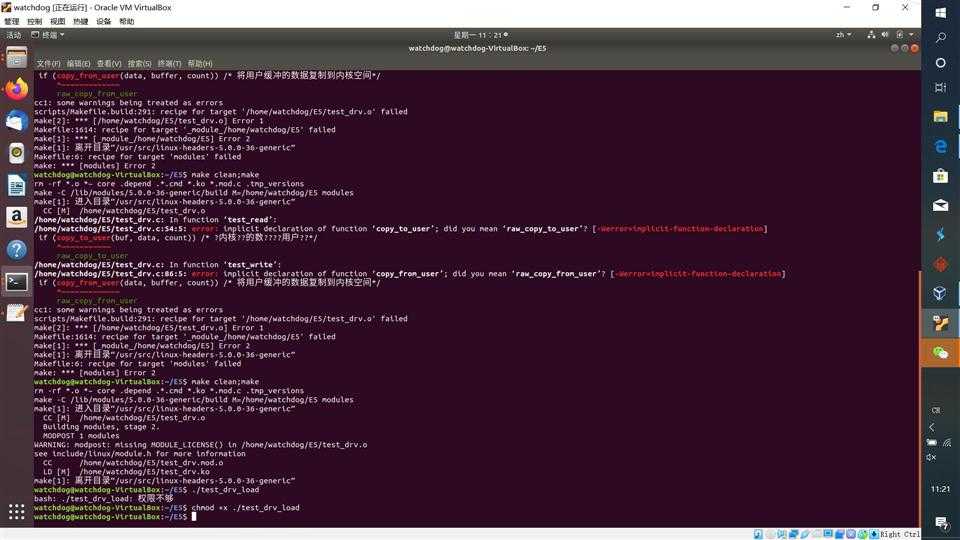Open VirtualBox 管理 menu
Screen dimensions: 960x540
12,21
